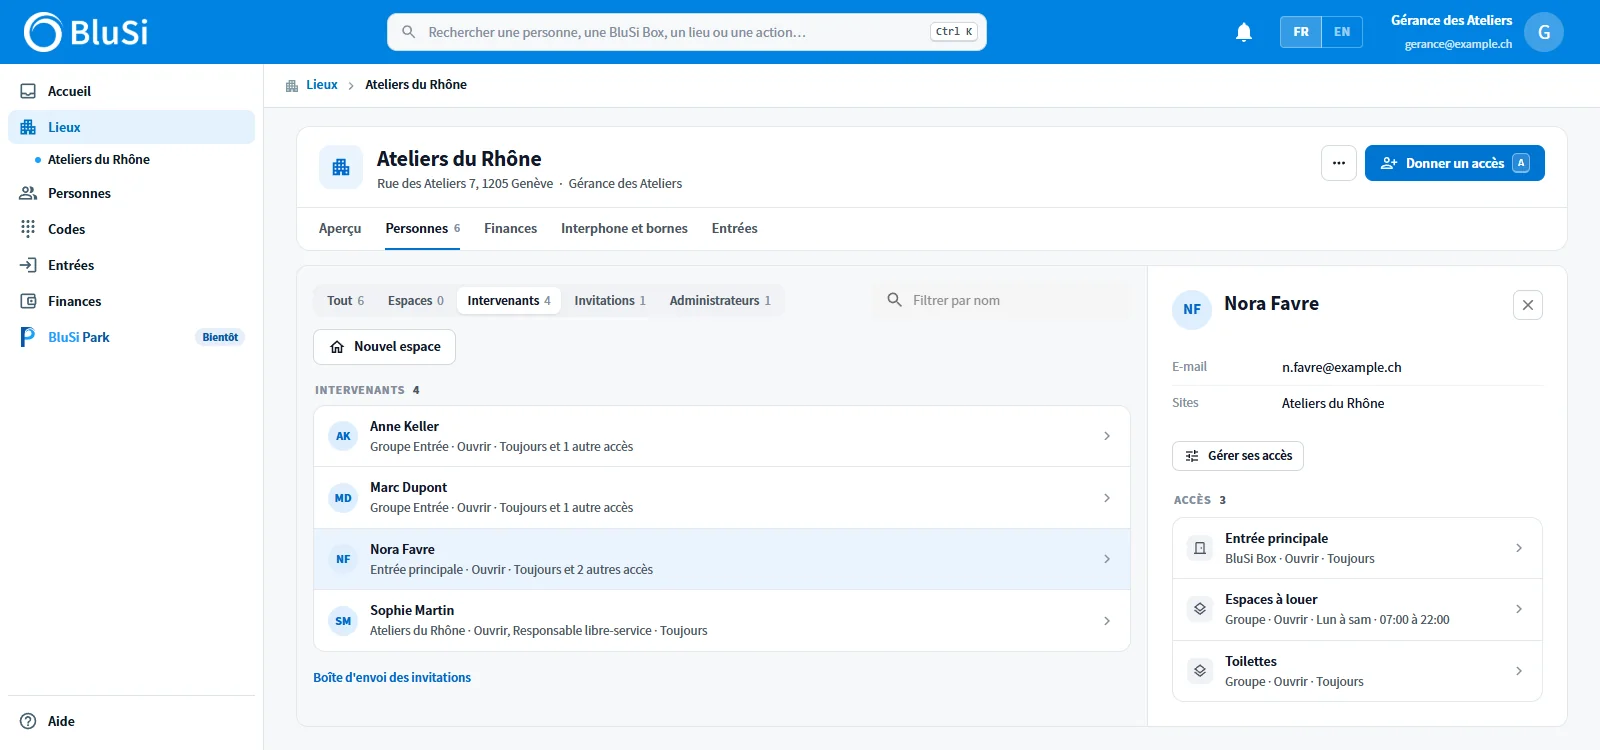Switch language to FR

point(1301,32)
